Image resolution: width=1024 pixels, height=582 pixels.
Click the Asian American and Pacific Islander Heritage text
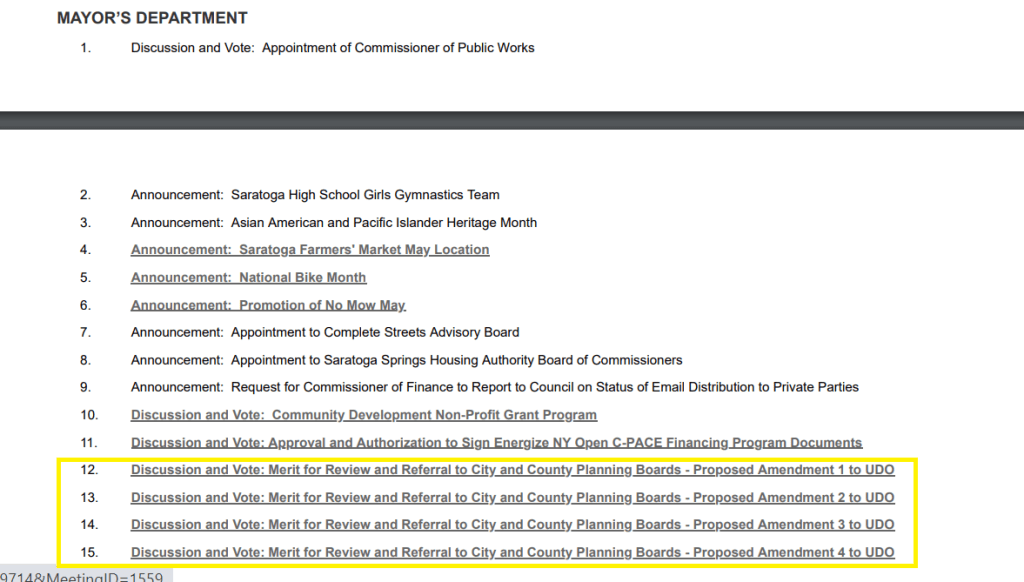coord(333,222)
